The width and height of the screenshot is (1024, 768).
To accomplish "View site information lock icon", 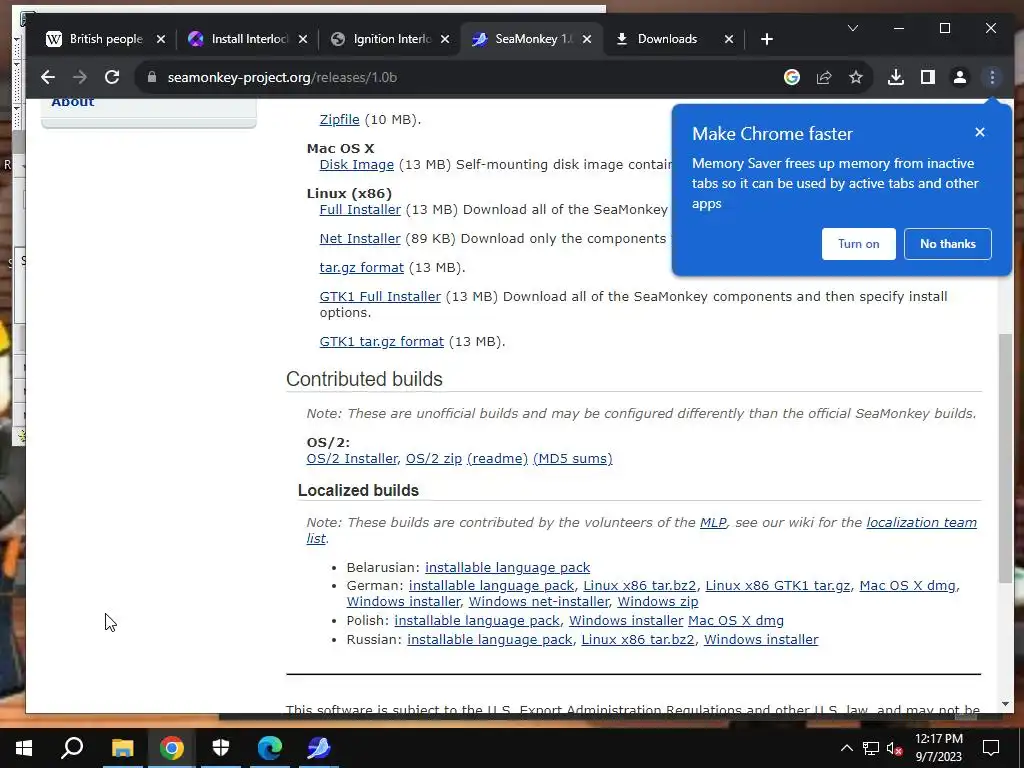I will (x=152, y=77).
